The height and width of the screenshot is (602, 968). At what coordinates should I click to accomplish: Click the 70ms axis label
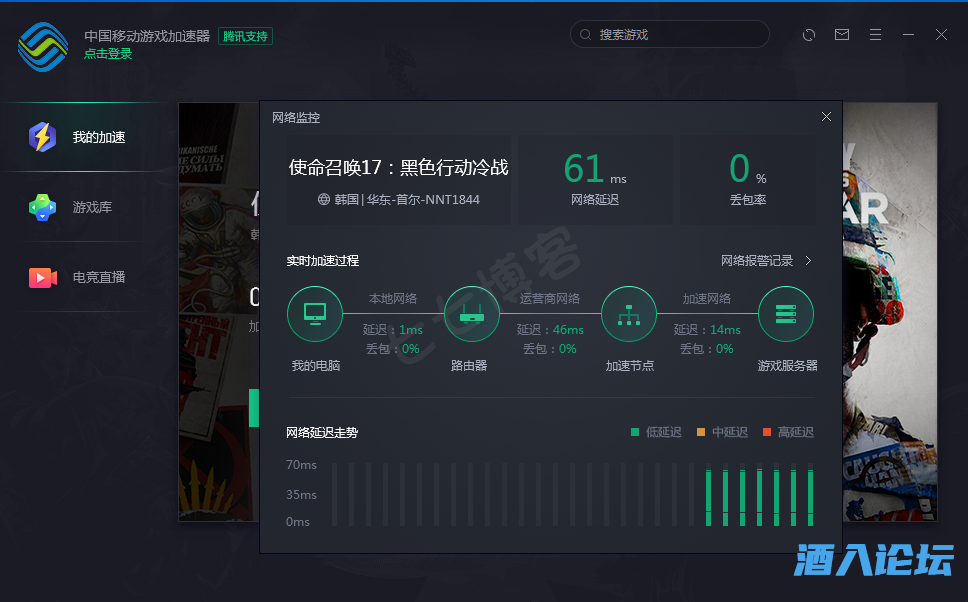tap(301, 464)
